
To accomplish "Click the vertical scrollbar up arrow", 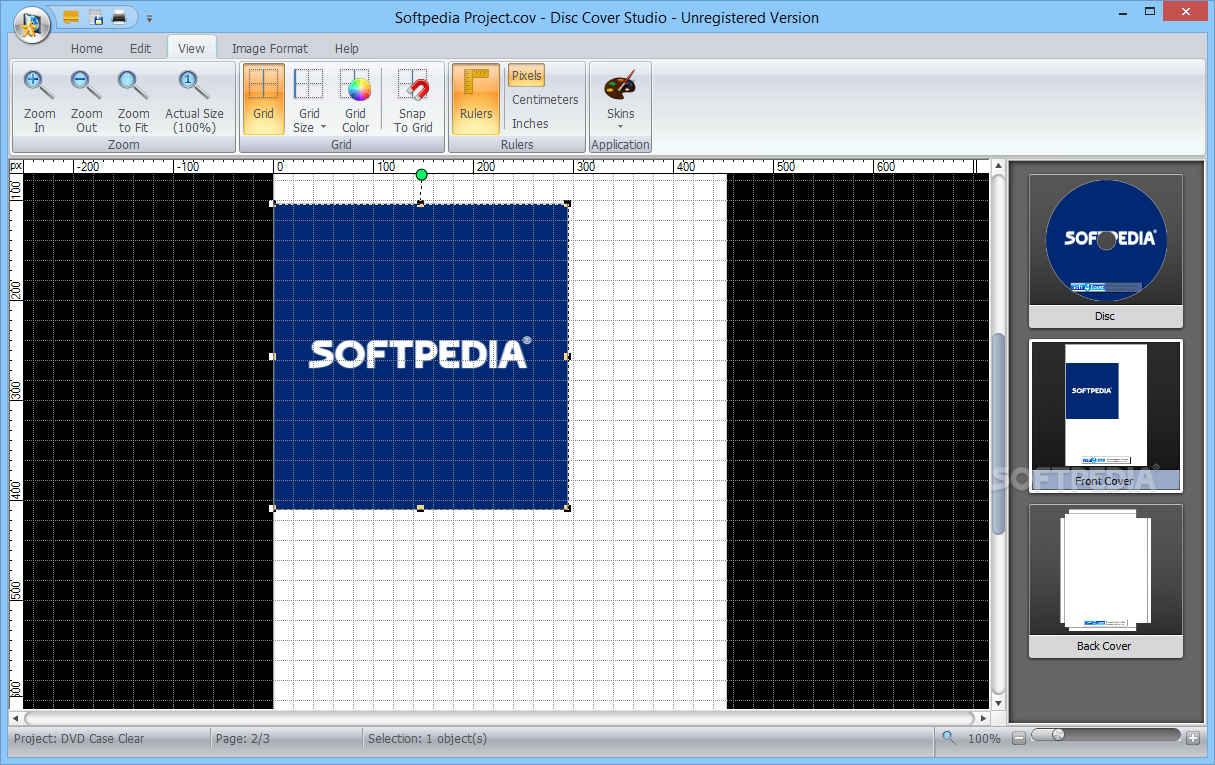I will (x=998, y=166).
